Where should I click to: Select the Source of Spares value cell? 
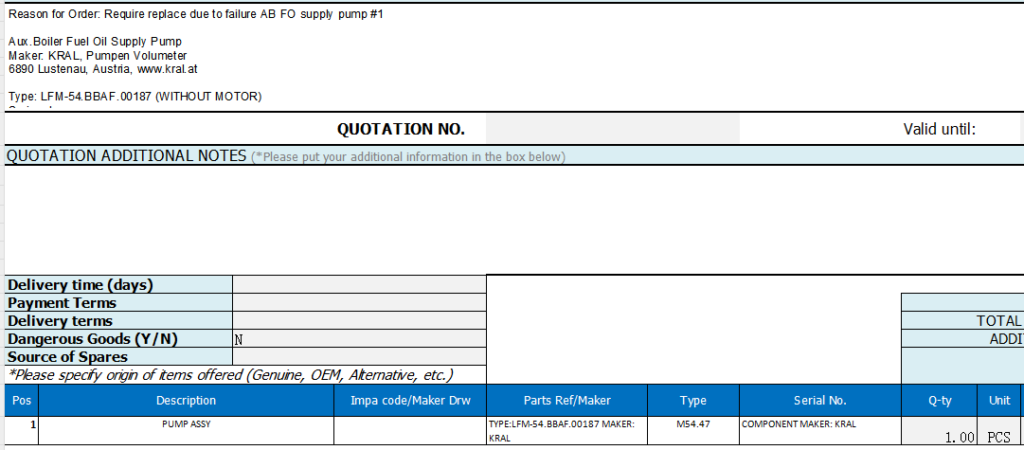click(359, 357)
